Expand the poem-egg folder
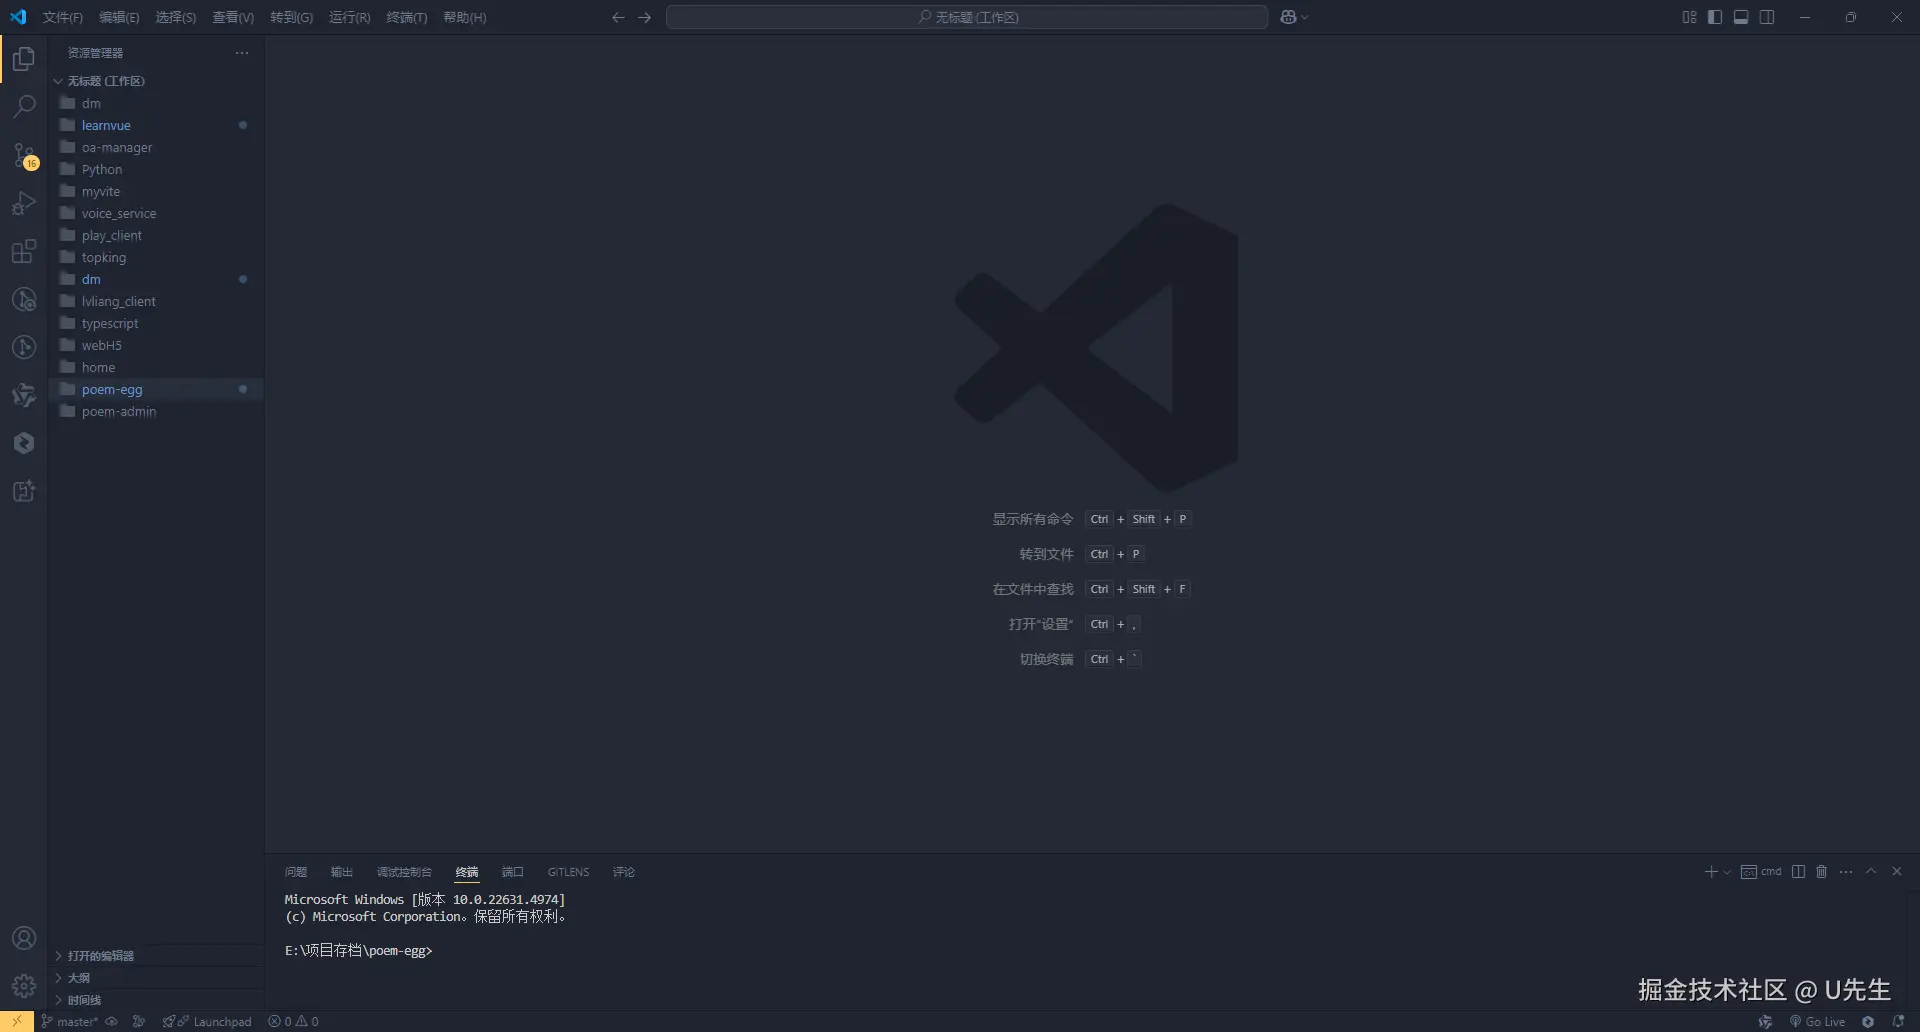 pyautogui.click(x=156, y=390)
